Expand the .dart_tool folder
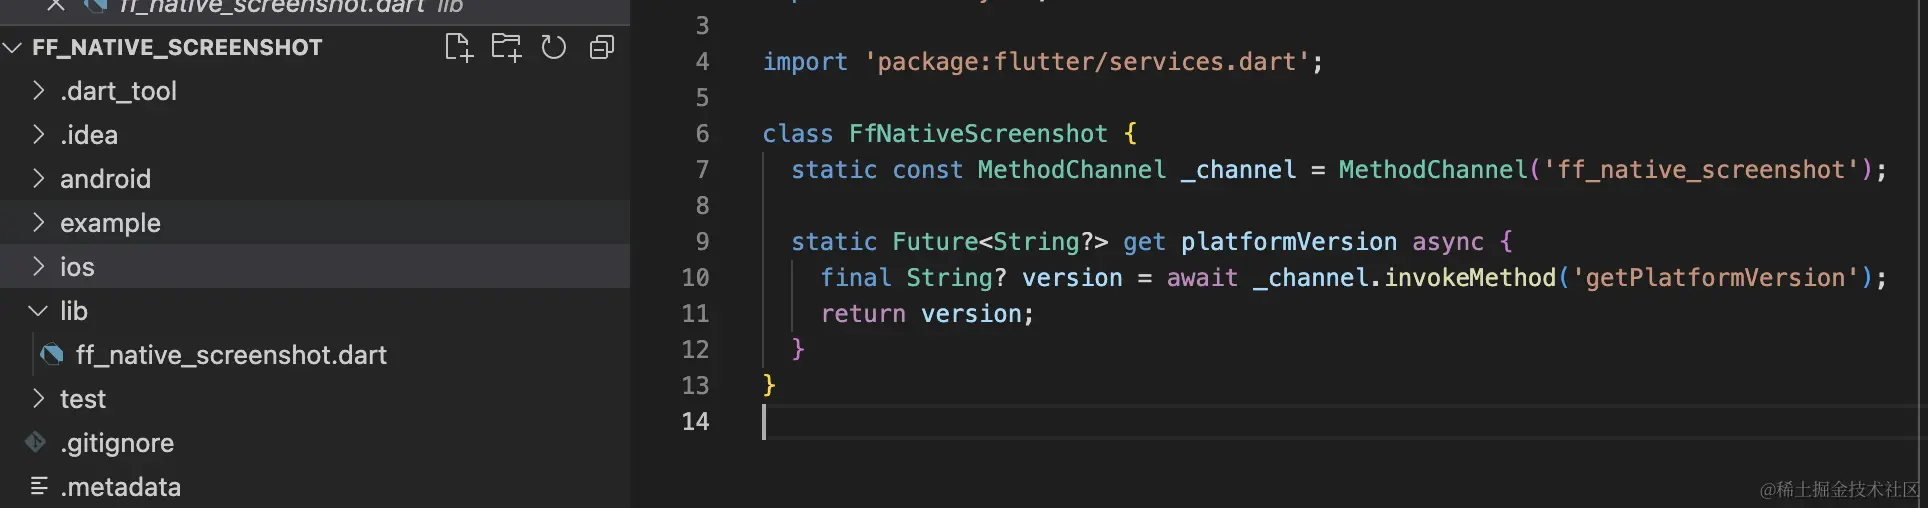Viewport: 1928px width, 508px height. click(39, 91)
